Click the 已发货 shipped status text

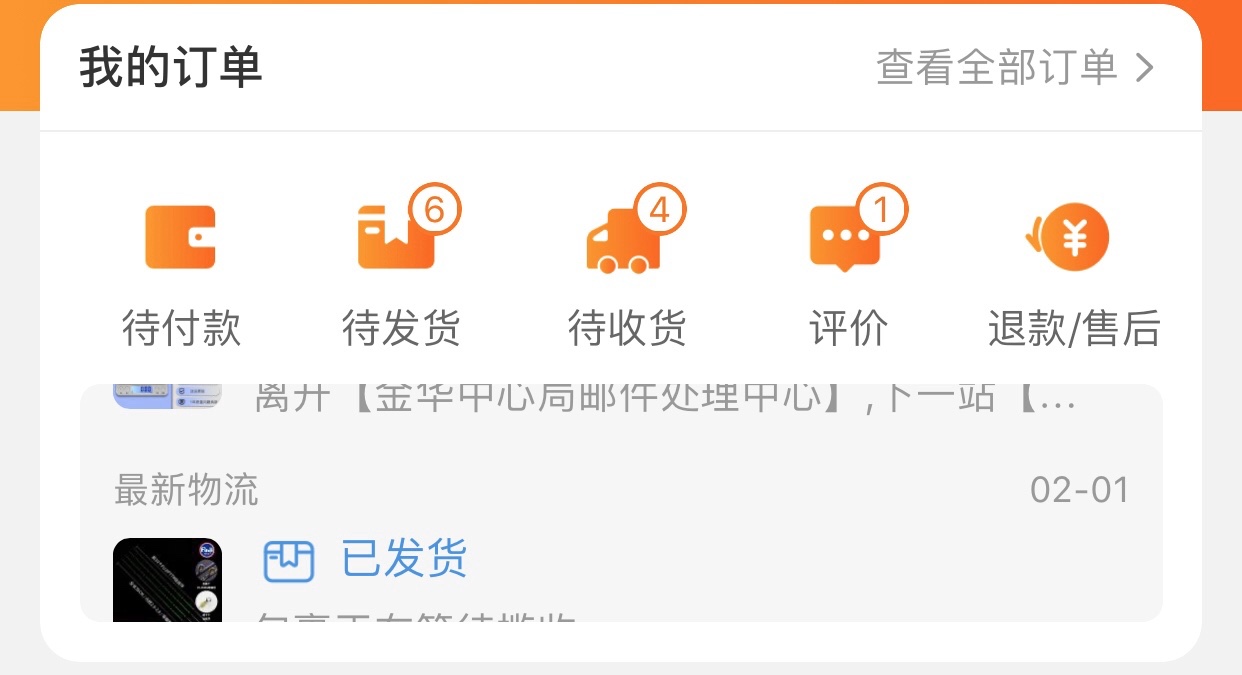click(405, 560)
